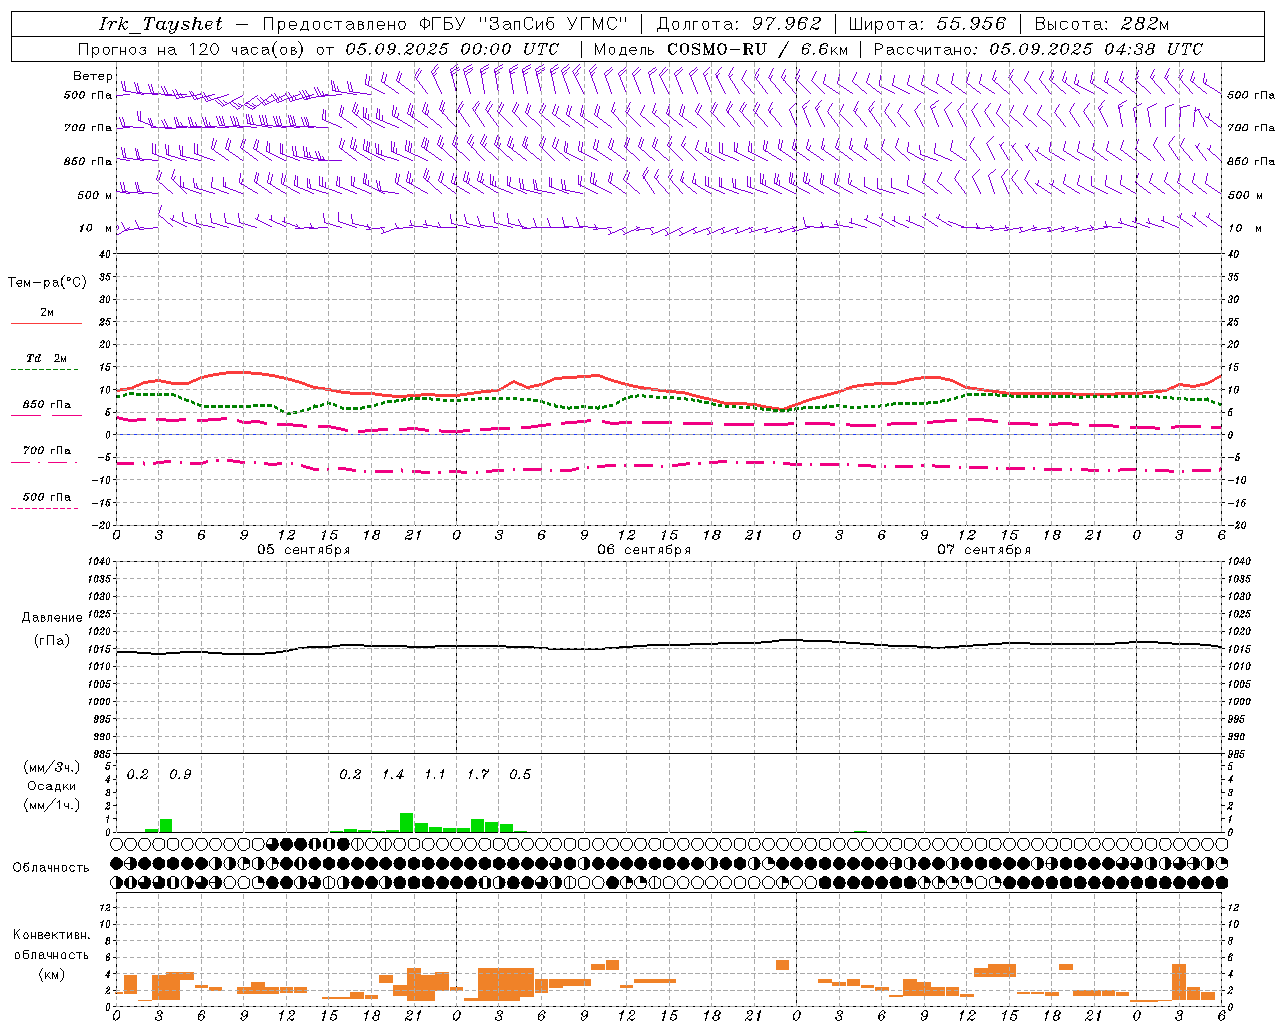Viewport: 1280px width, 1024px height.
Task: Click the Тем-ра(°C) axis label
Action: point(47,282)
